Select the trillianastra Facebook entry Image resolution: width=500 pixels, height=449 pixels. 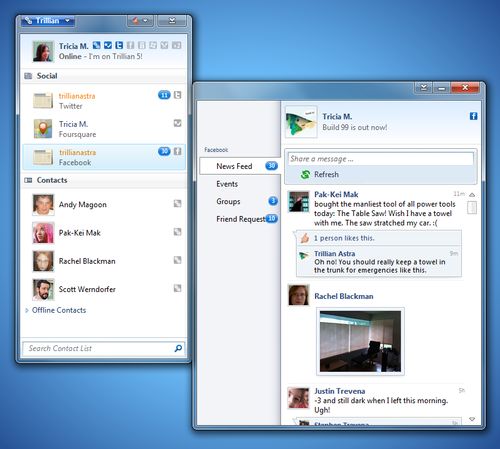[104, 157]
